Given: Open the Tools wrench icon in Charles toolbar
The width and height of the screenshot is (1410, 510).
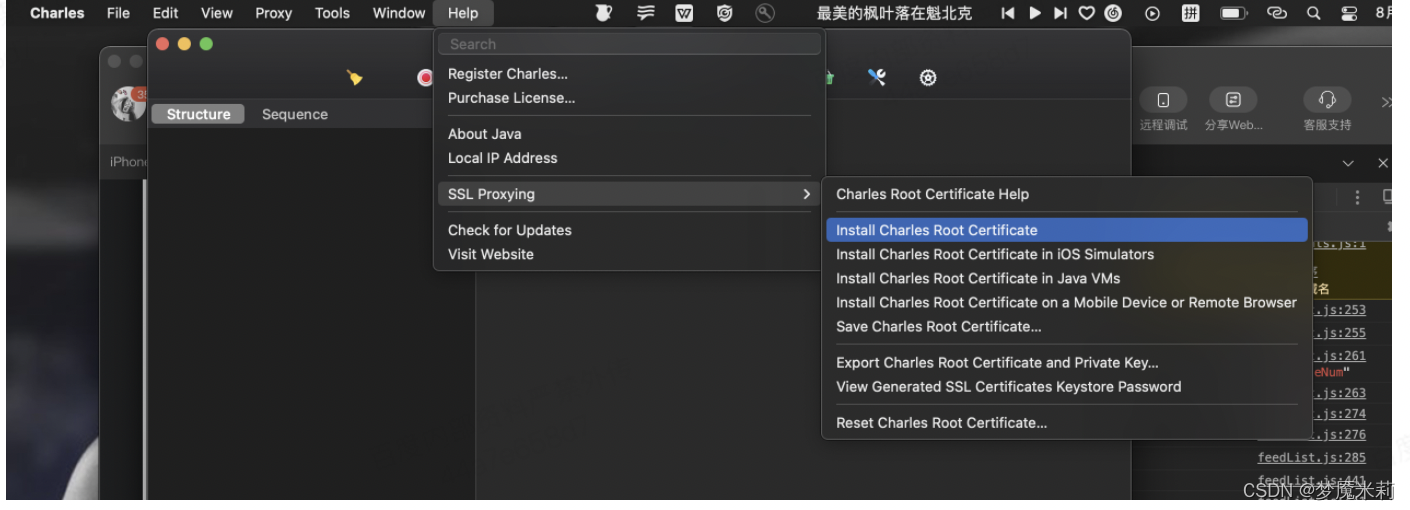Looking at the screenshot, I should click(x=877, y=77).
